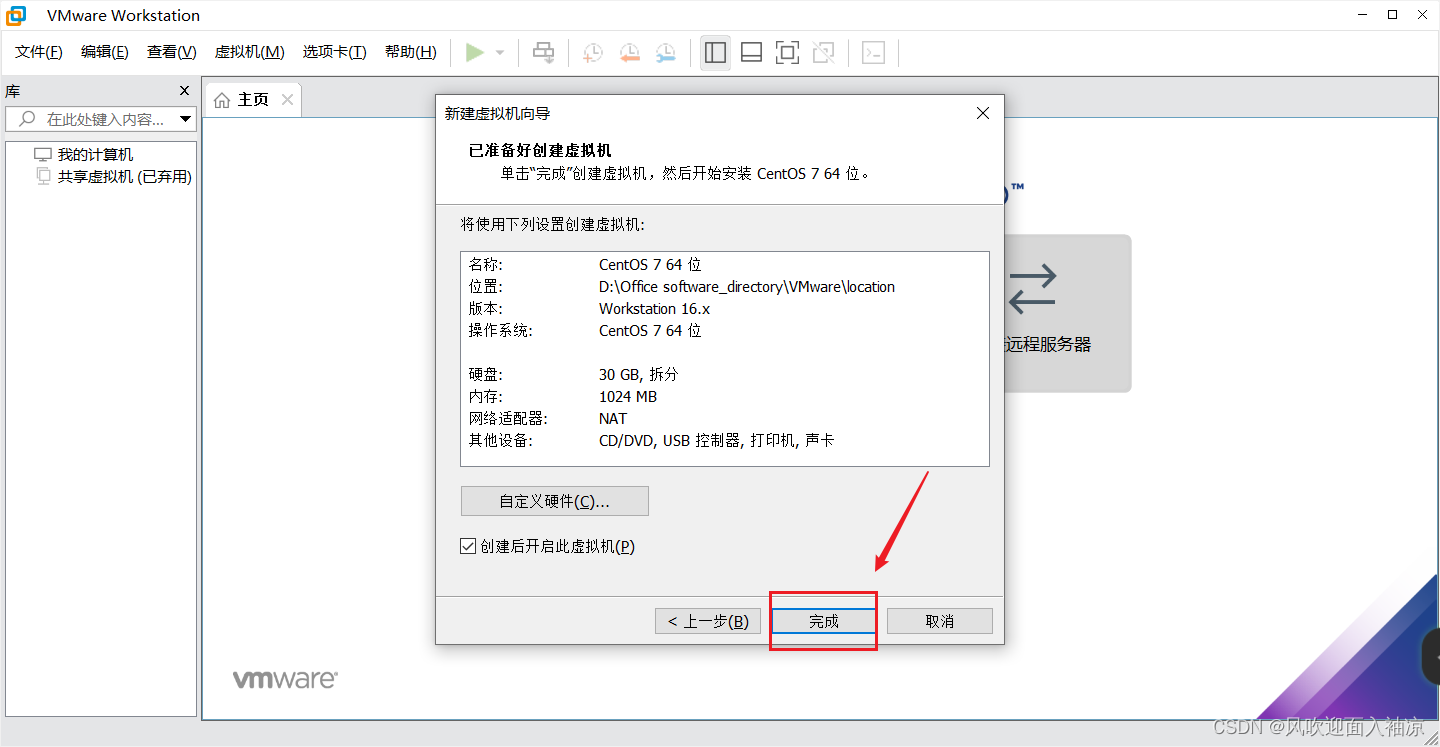
Task: Click the CD/DVD, USB 控制器 devices value
Action: click(716, 440)
